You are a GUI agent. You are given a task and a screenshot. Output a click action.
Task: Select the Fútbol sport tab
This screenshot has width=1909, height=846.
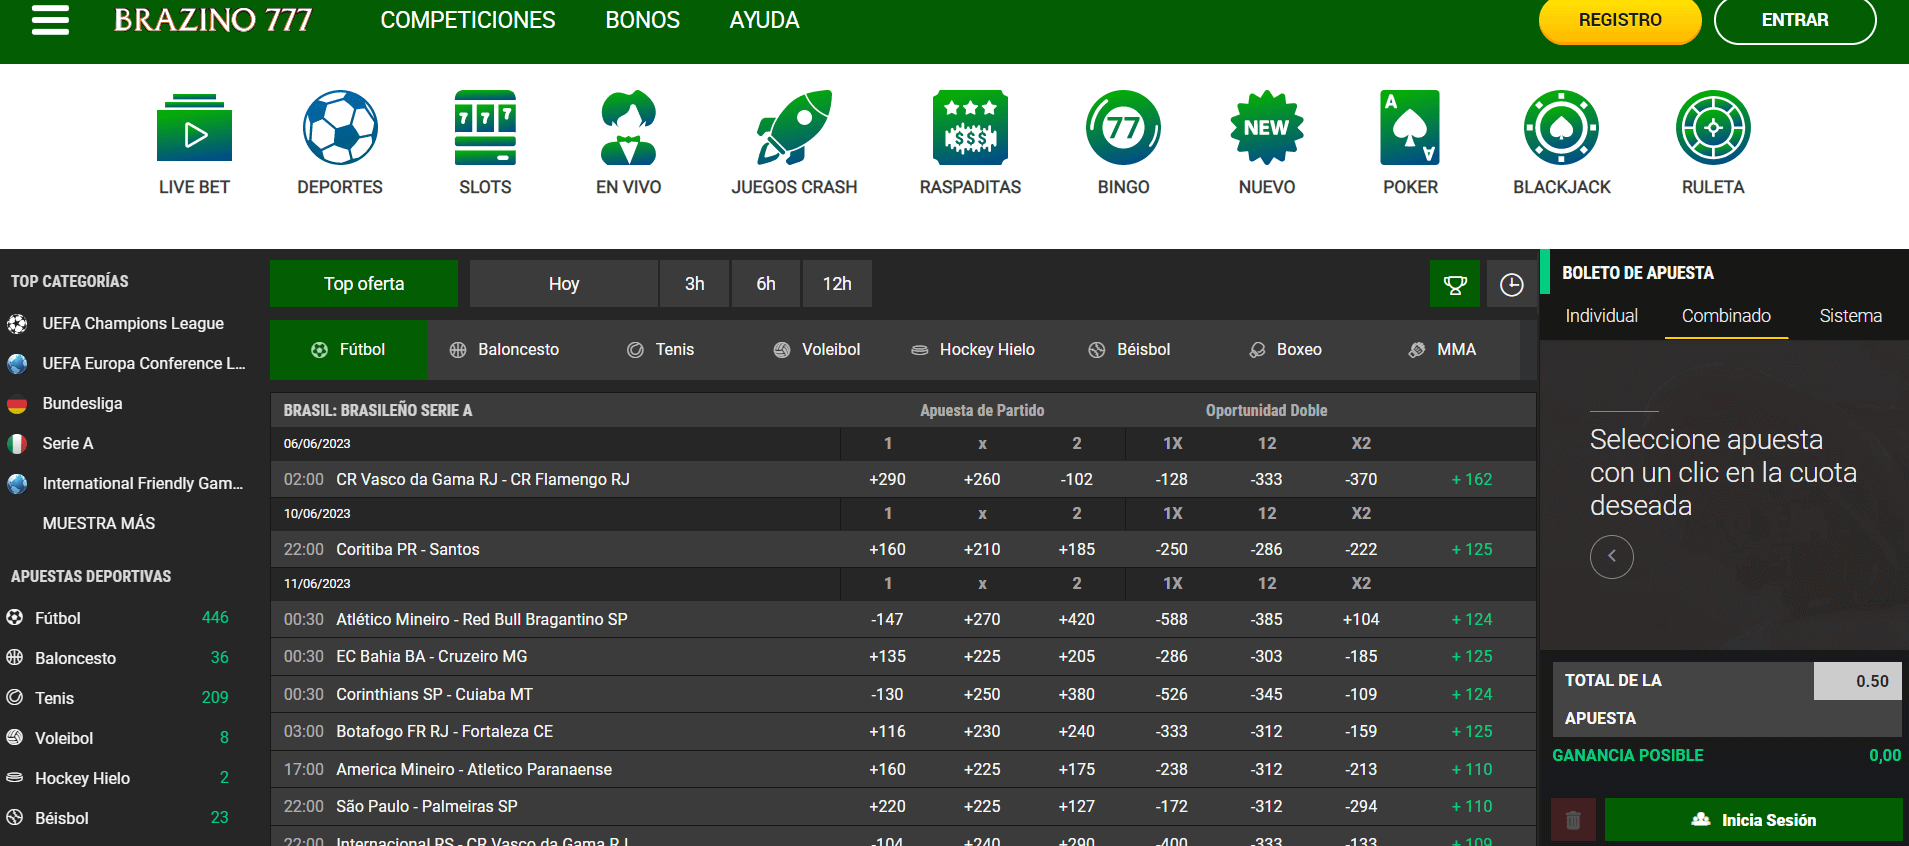348,350
